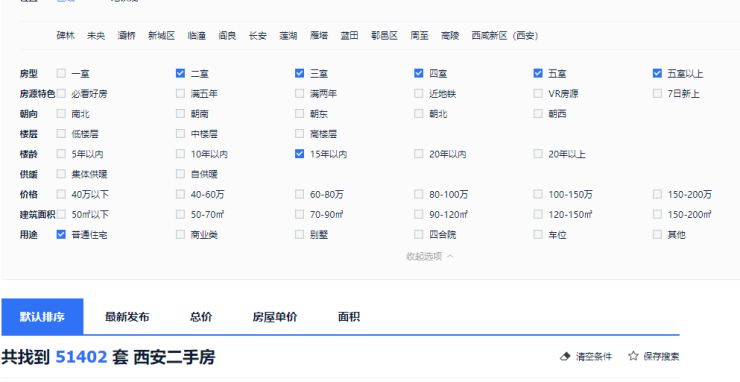The height and width of the screenshot is (382, 740).
Task: Click 清空条件 to clear filters
Action: [x=593, y=357]
